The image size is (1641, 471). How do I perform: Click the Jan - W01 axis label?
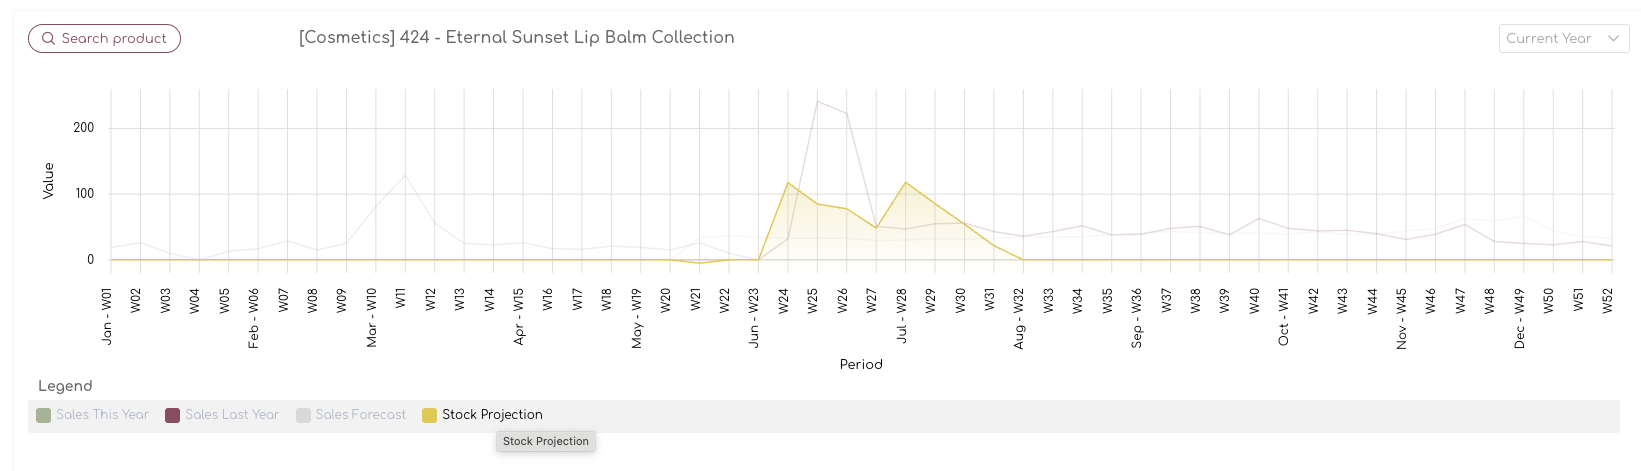click(107, 317)
